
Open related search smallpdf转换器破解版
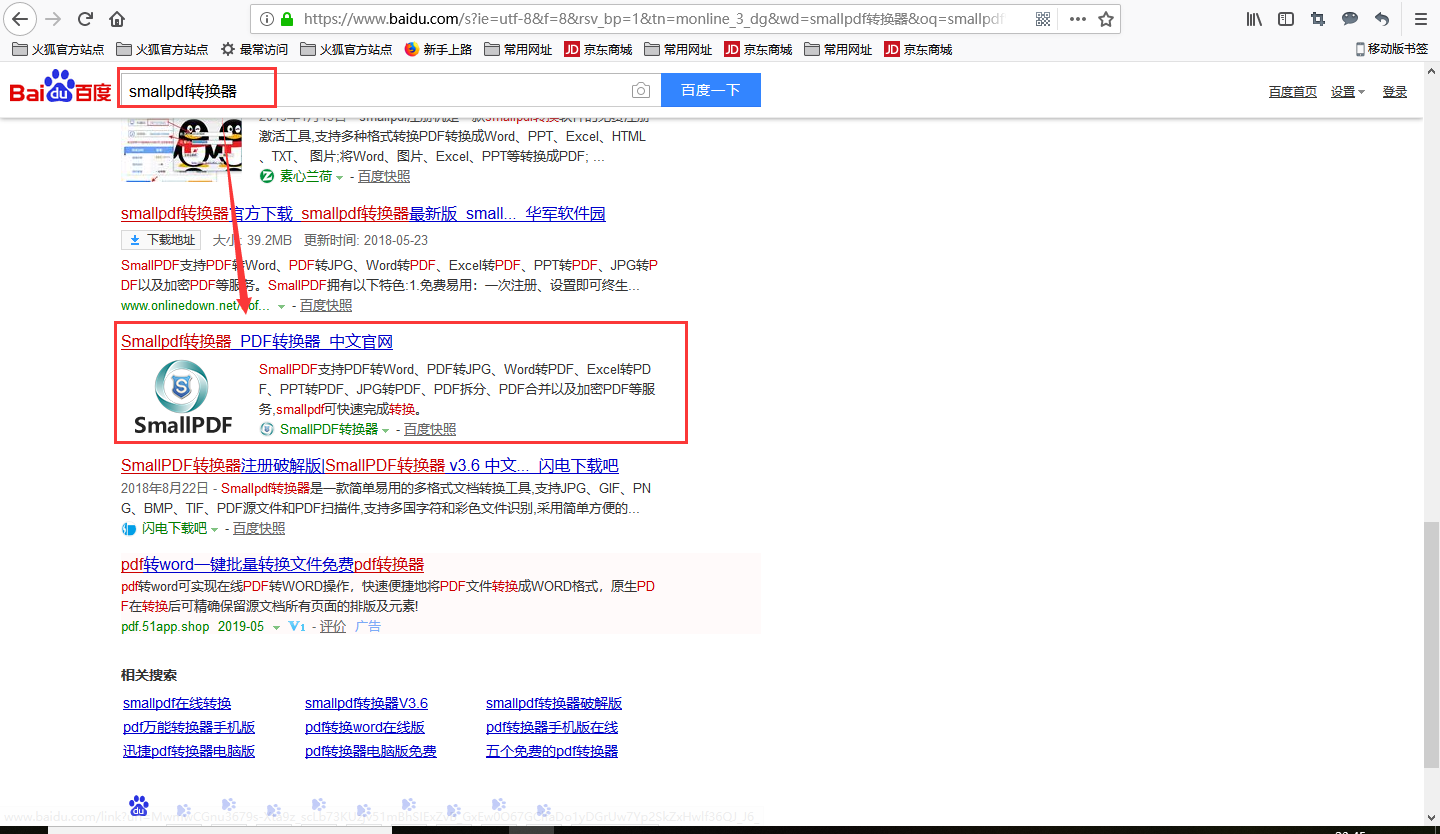click(554, 703)
